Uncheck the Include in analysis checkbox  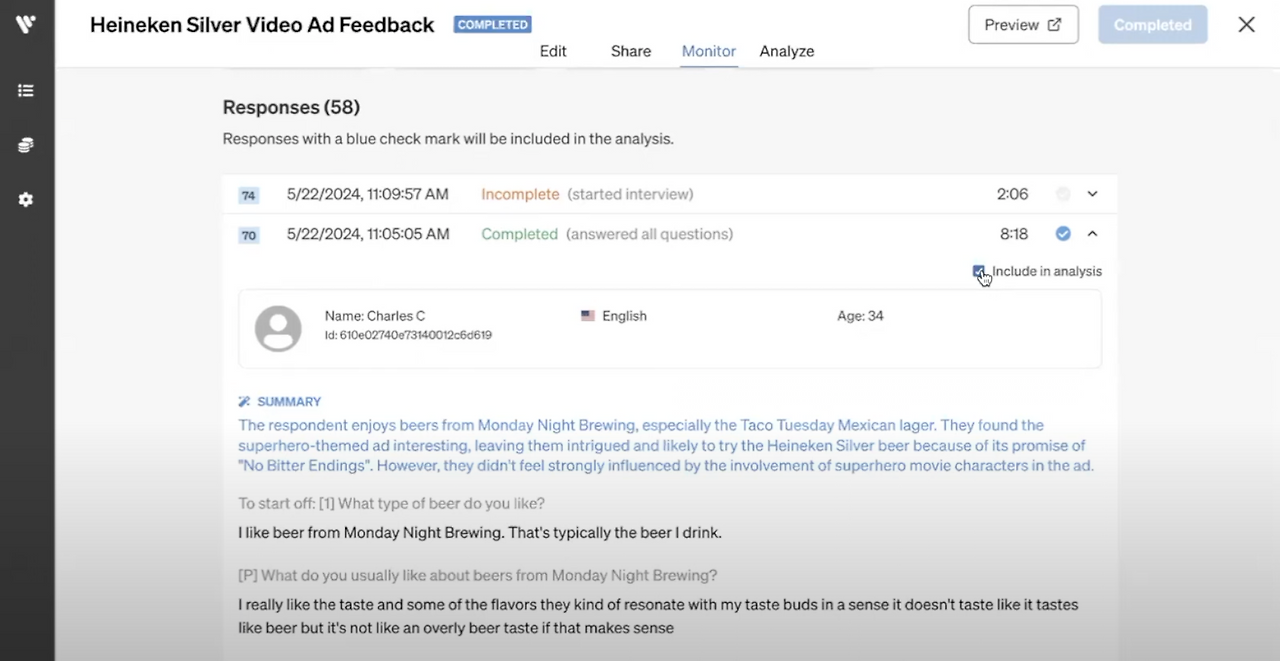979,271
